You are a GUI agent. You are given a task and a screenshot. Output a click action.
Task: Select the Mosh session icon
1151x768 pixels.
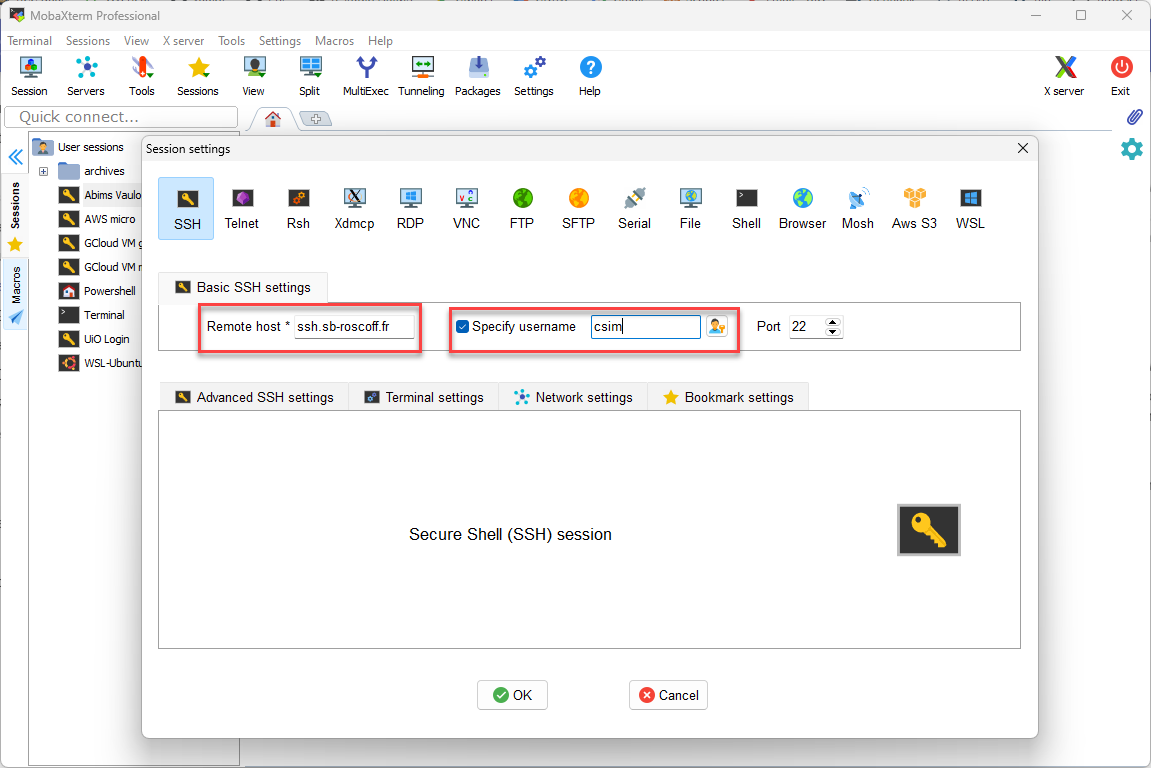857,207
